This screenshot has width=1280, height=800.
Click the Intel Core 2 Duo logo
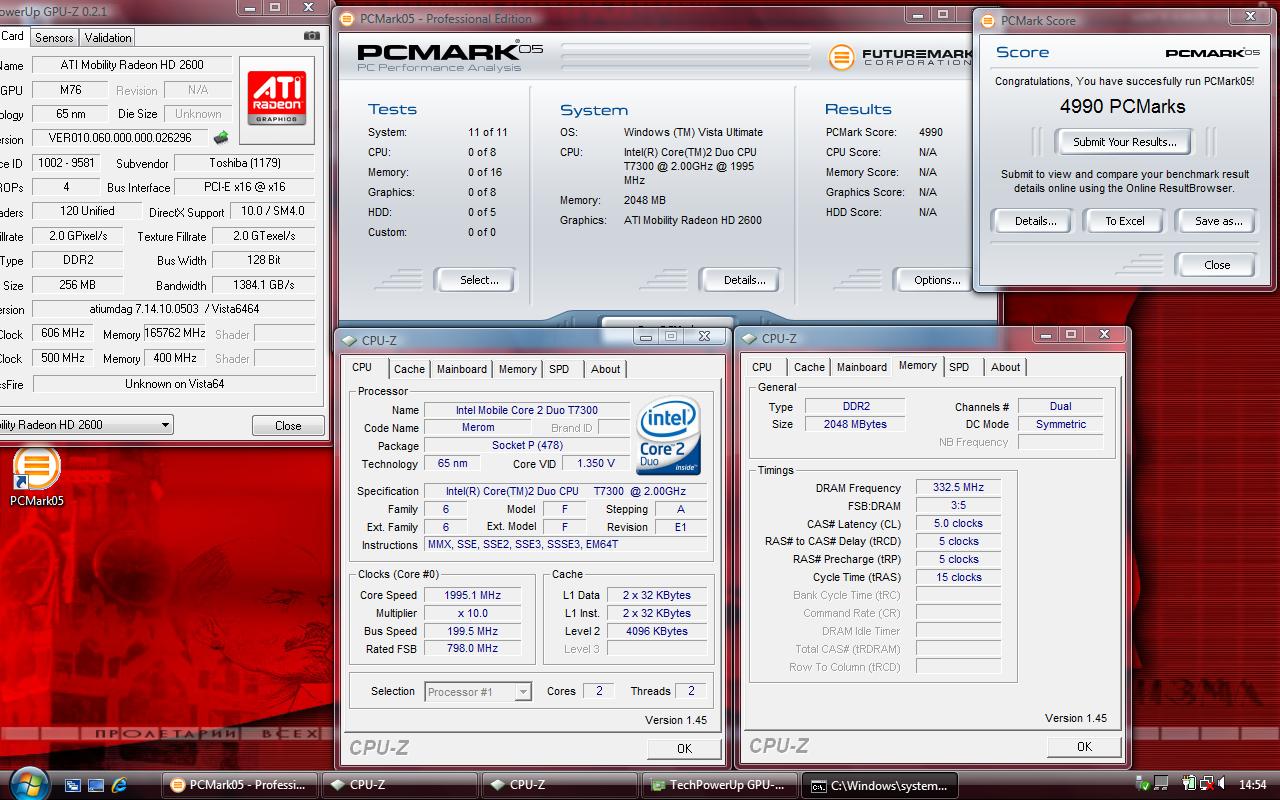pyautogui.click(x=668, y=436)
